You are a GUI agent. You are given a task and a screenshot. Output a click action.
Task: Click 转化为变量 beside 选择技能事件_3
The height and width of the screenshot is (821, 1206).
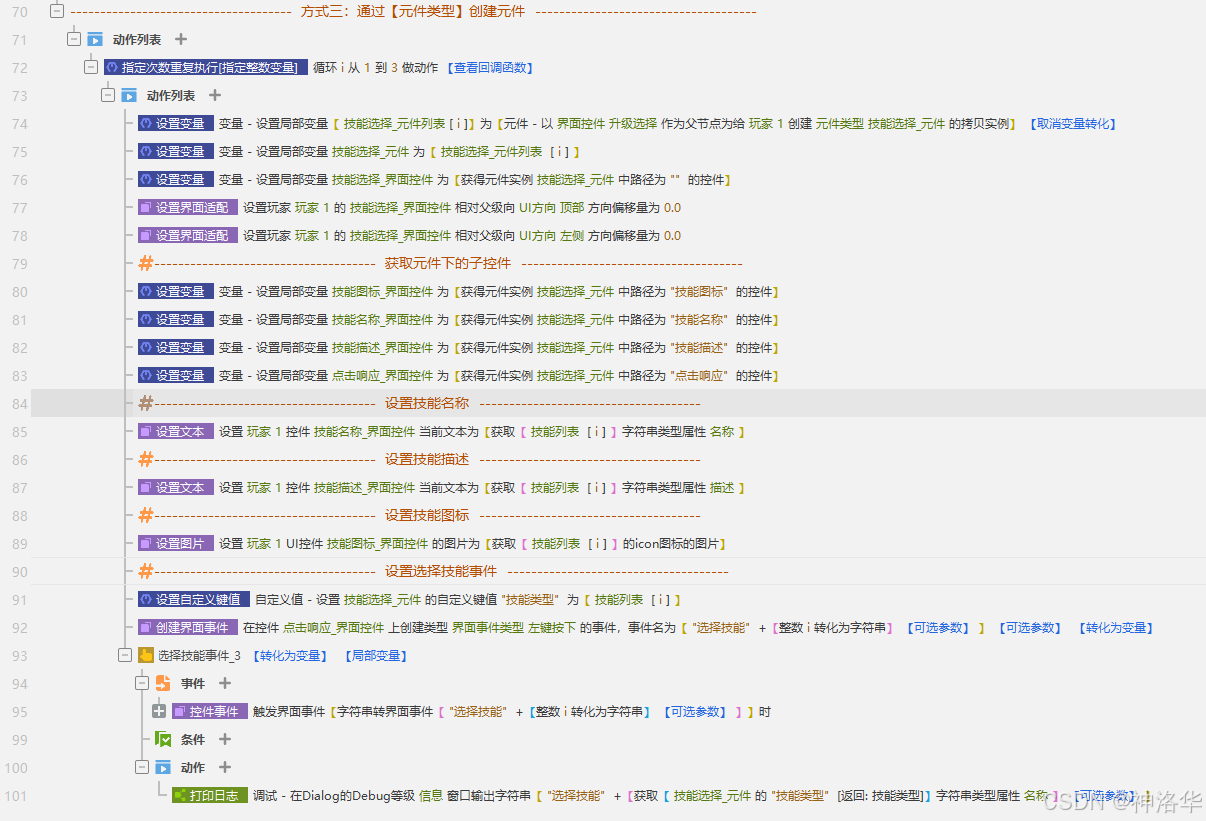coord(291,655)
